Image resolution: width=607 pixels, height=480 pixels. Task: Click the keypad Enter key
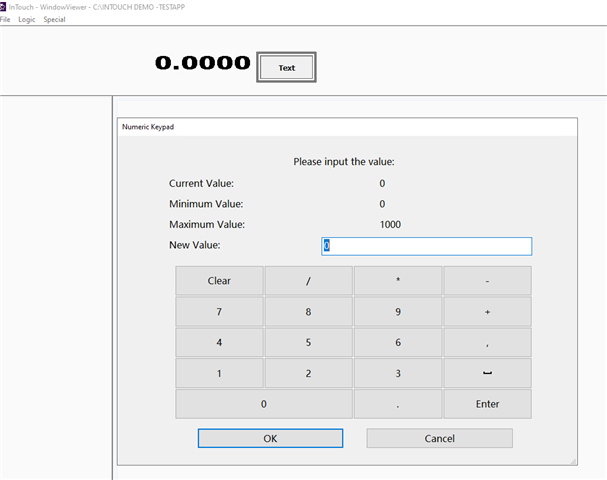tap(487, 404)
